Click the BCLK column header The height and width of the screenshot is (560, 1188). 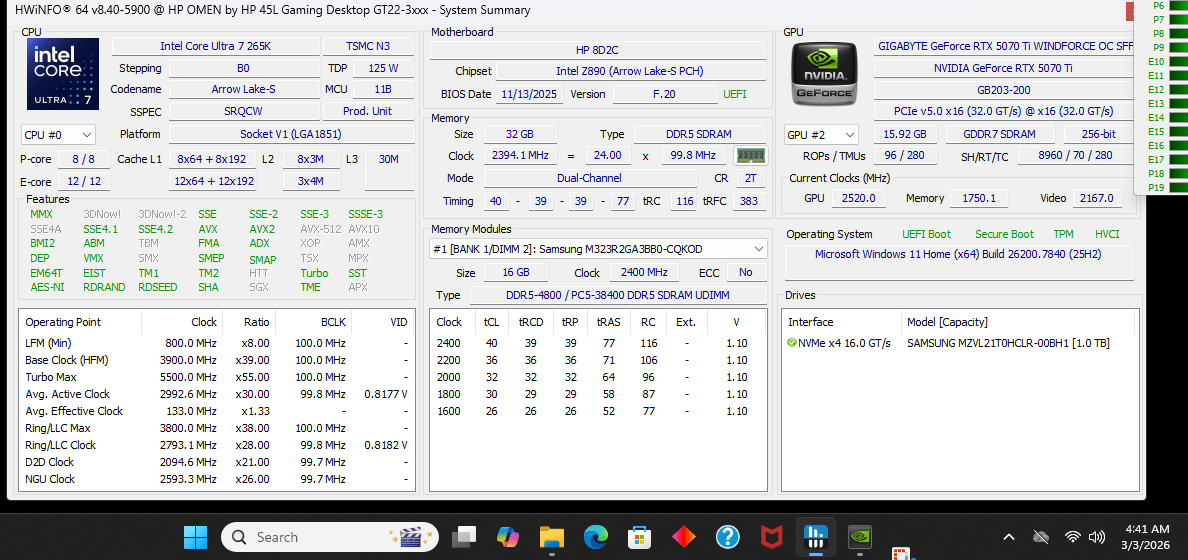[312, 322]
